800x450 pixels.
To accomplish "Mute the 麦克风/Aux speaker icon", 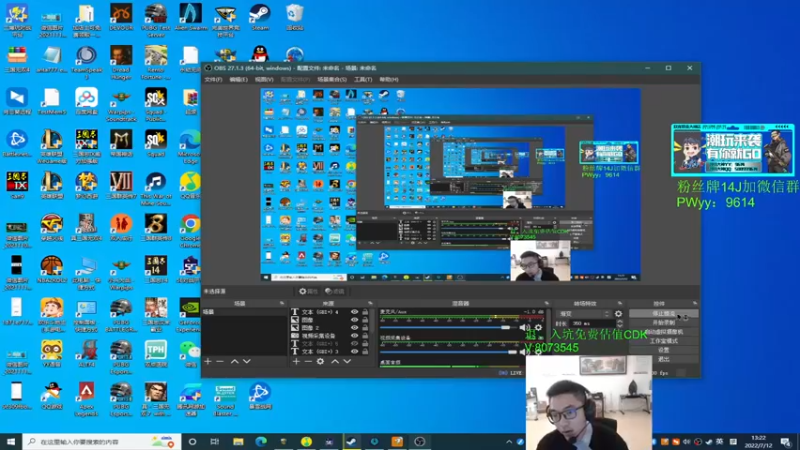I will 523,327.
